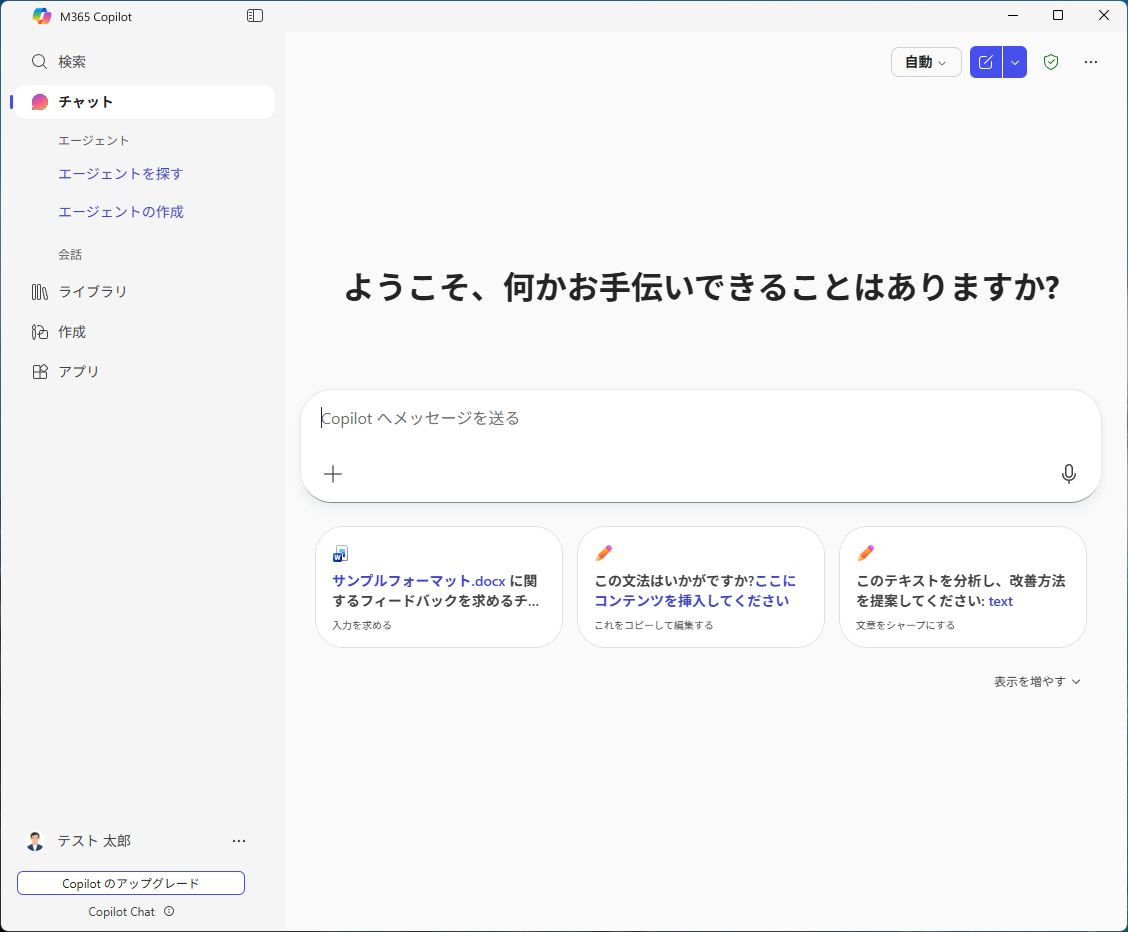
Task: Attach content using the plus icon
Action: pos(332,473)
